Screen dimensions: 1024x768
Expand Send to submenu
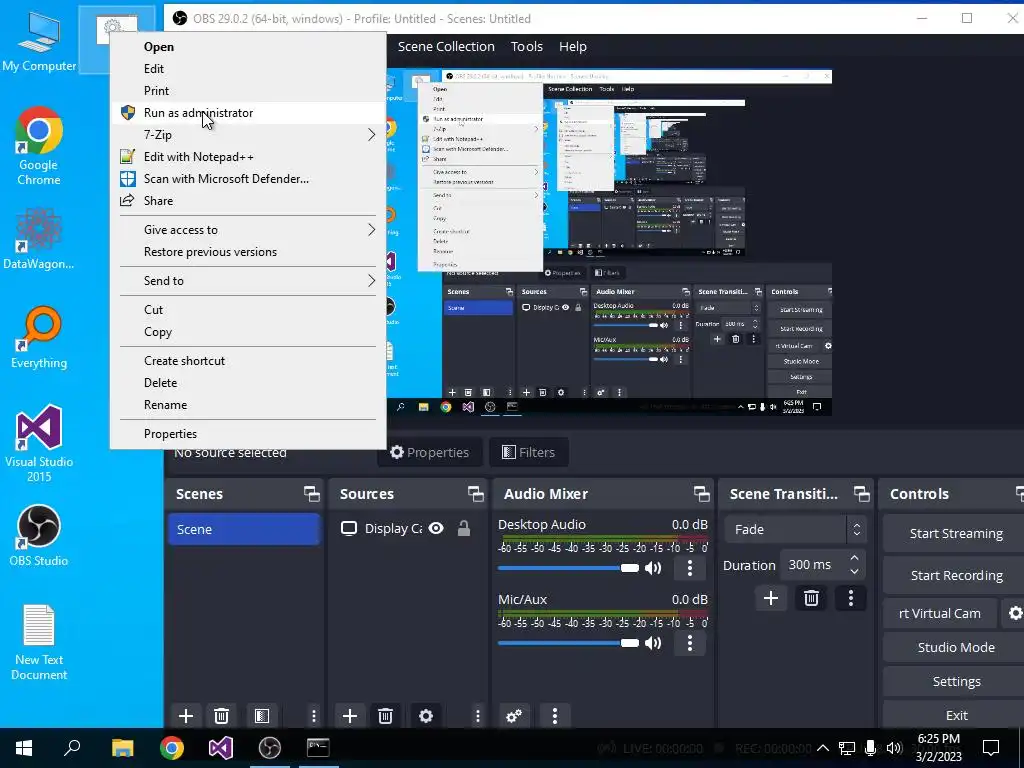[247, 280]
